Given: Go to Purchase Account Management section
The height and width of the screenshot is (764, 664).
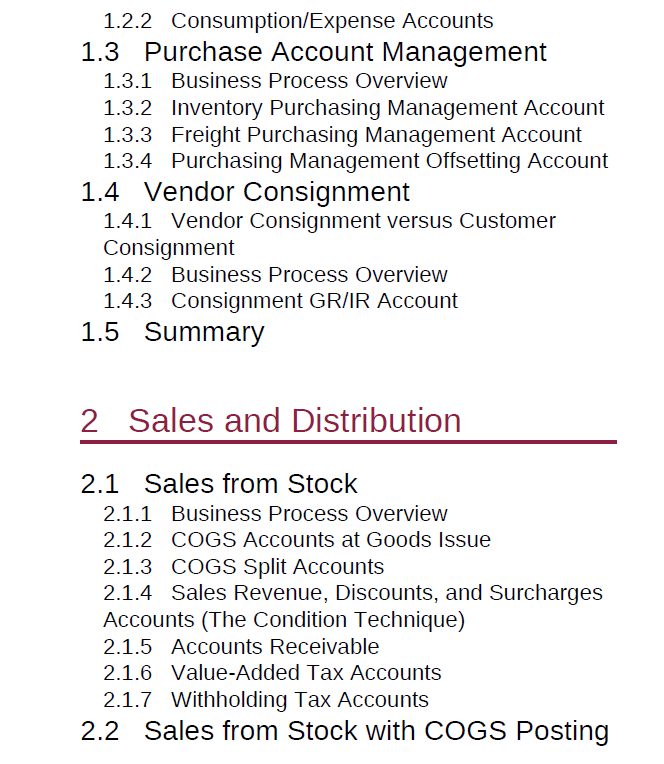Looking at the screenshot, I should [314, 52].
